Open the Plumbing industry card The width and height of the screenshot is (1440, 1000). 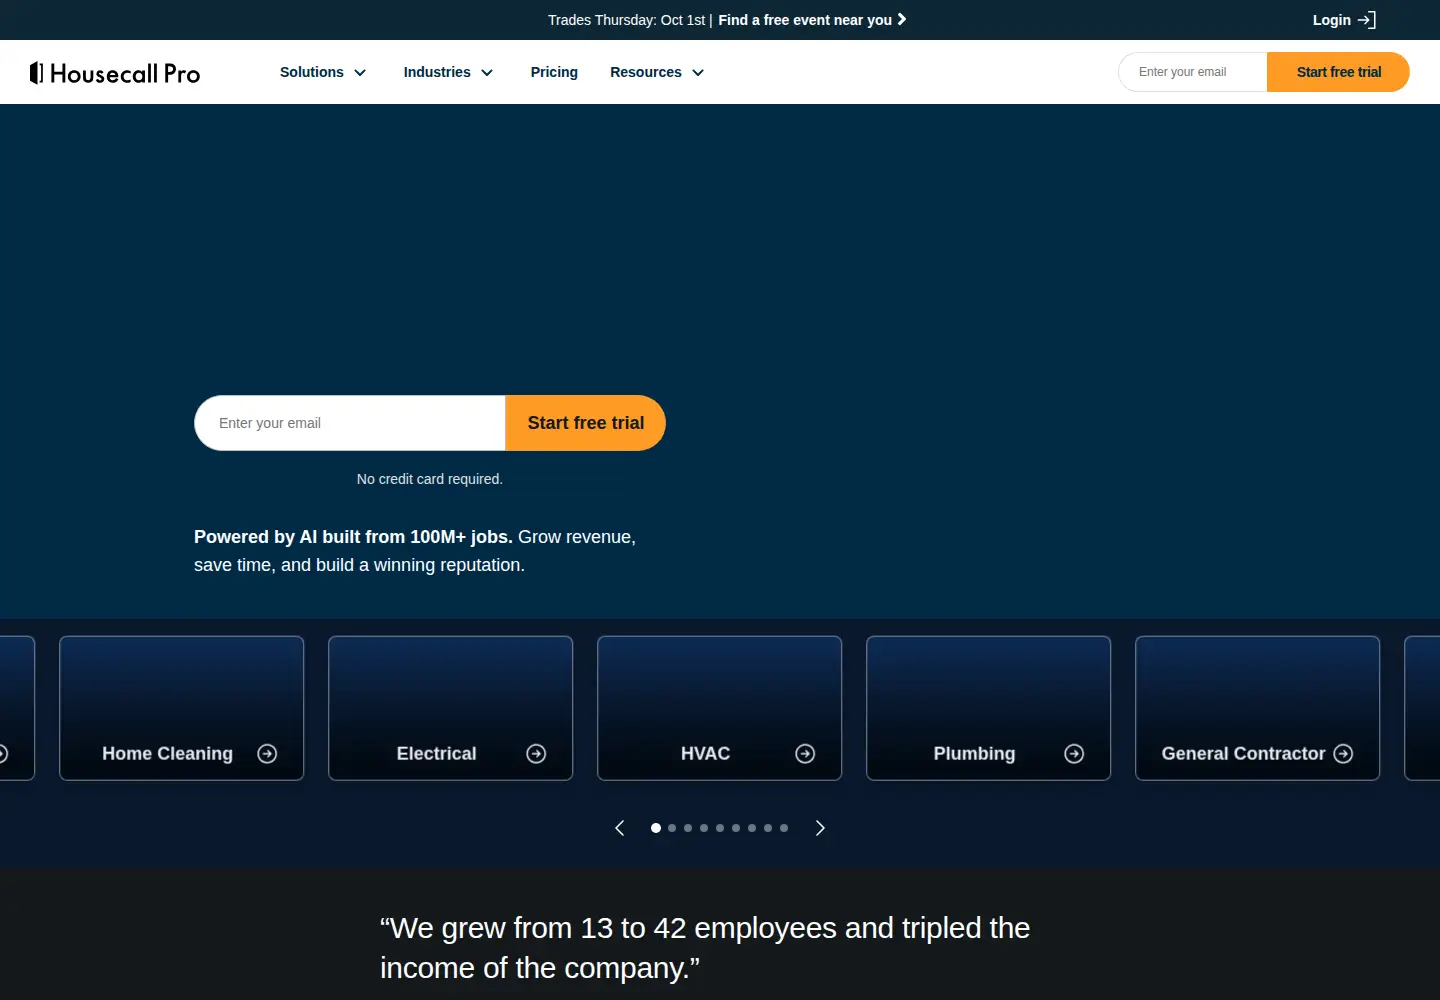coord(989,708)
